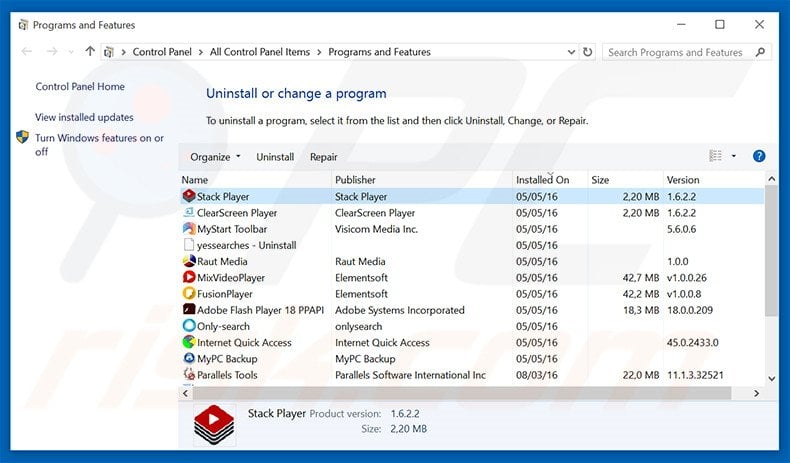Click the scroll right arrow
Screen dimensions: 790x463
[756, 393]
